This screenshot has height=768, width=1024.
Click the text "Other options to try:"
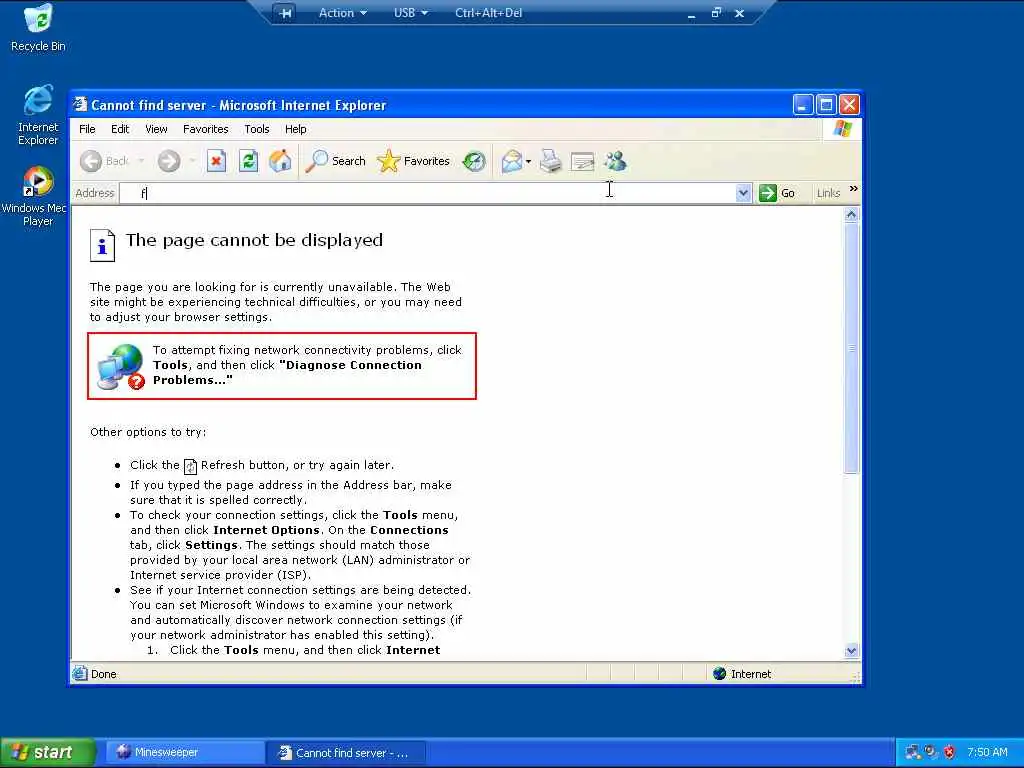tap(148, 432)
